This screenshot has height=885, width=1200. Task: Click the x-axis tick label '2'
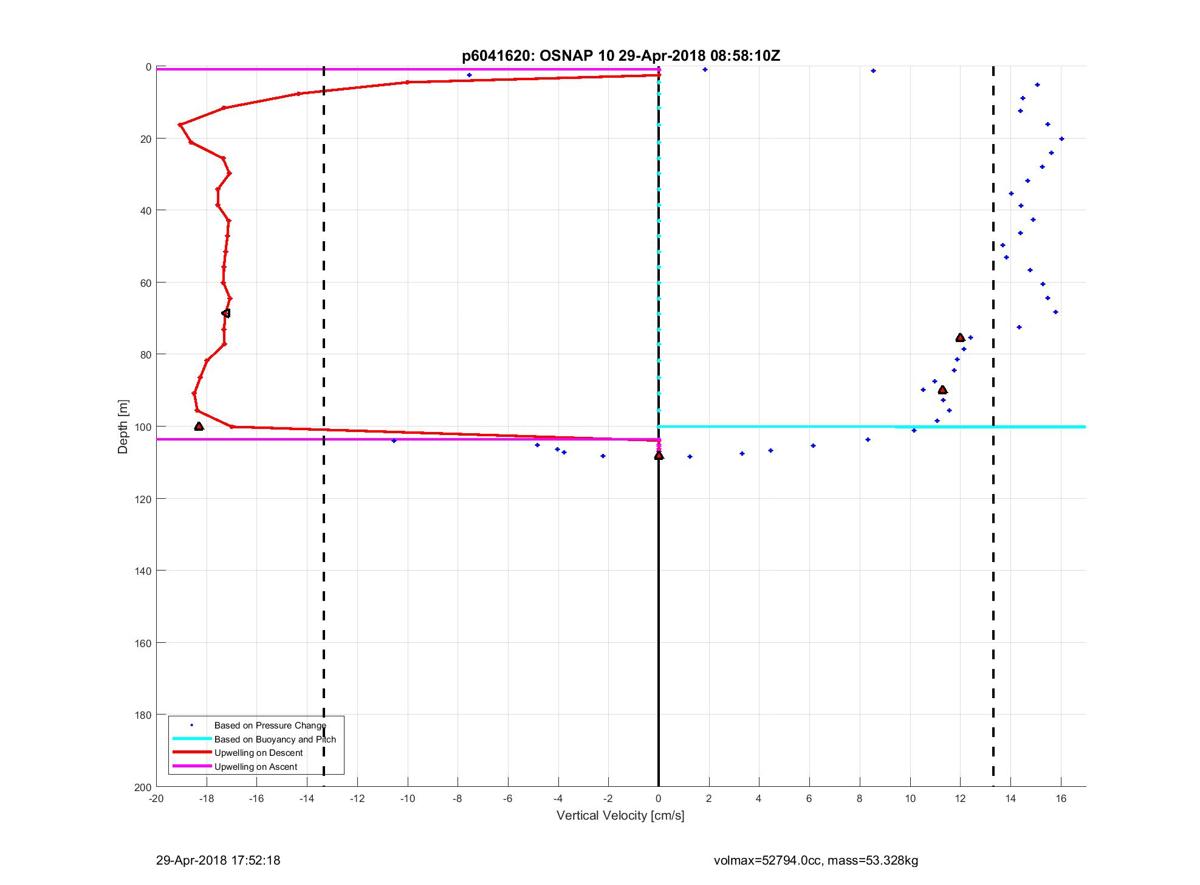(x=709, y=799)
